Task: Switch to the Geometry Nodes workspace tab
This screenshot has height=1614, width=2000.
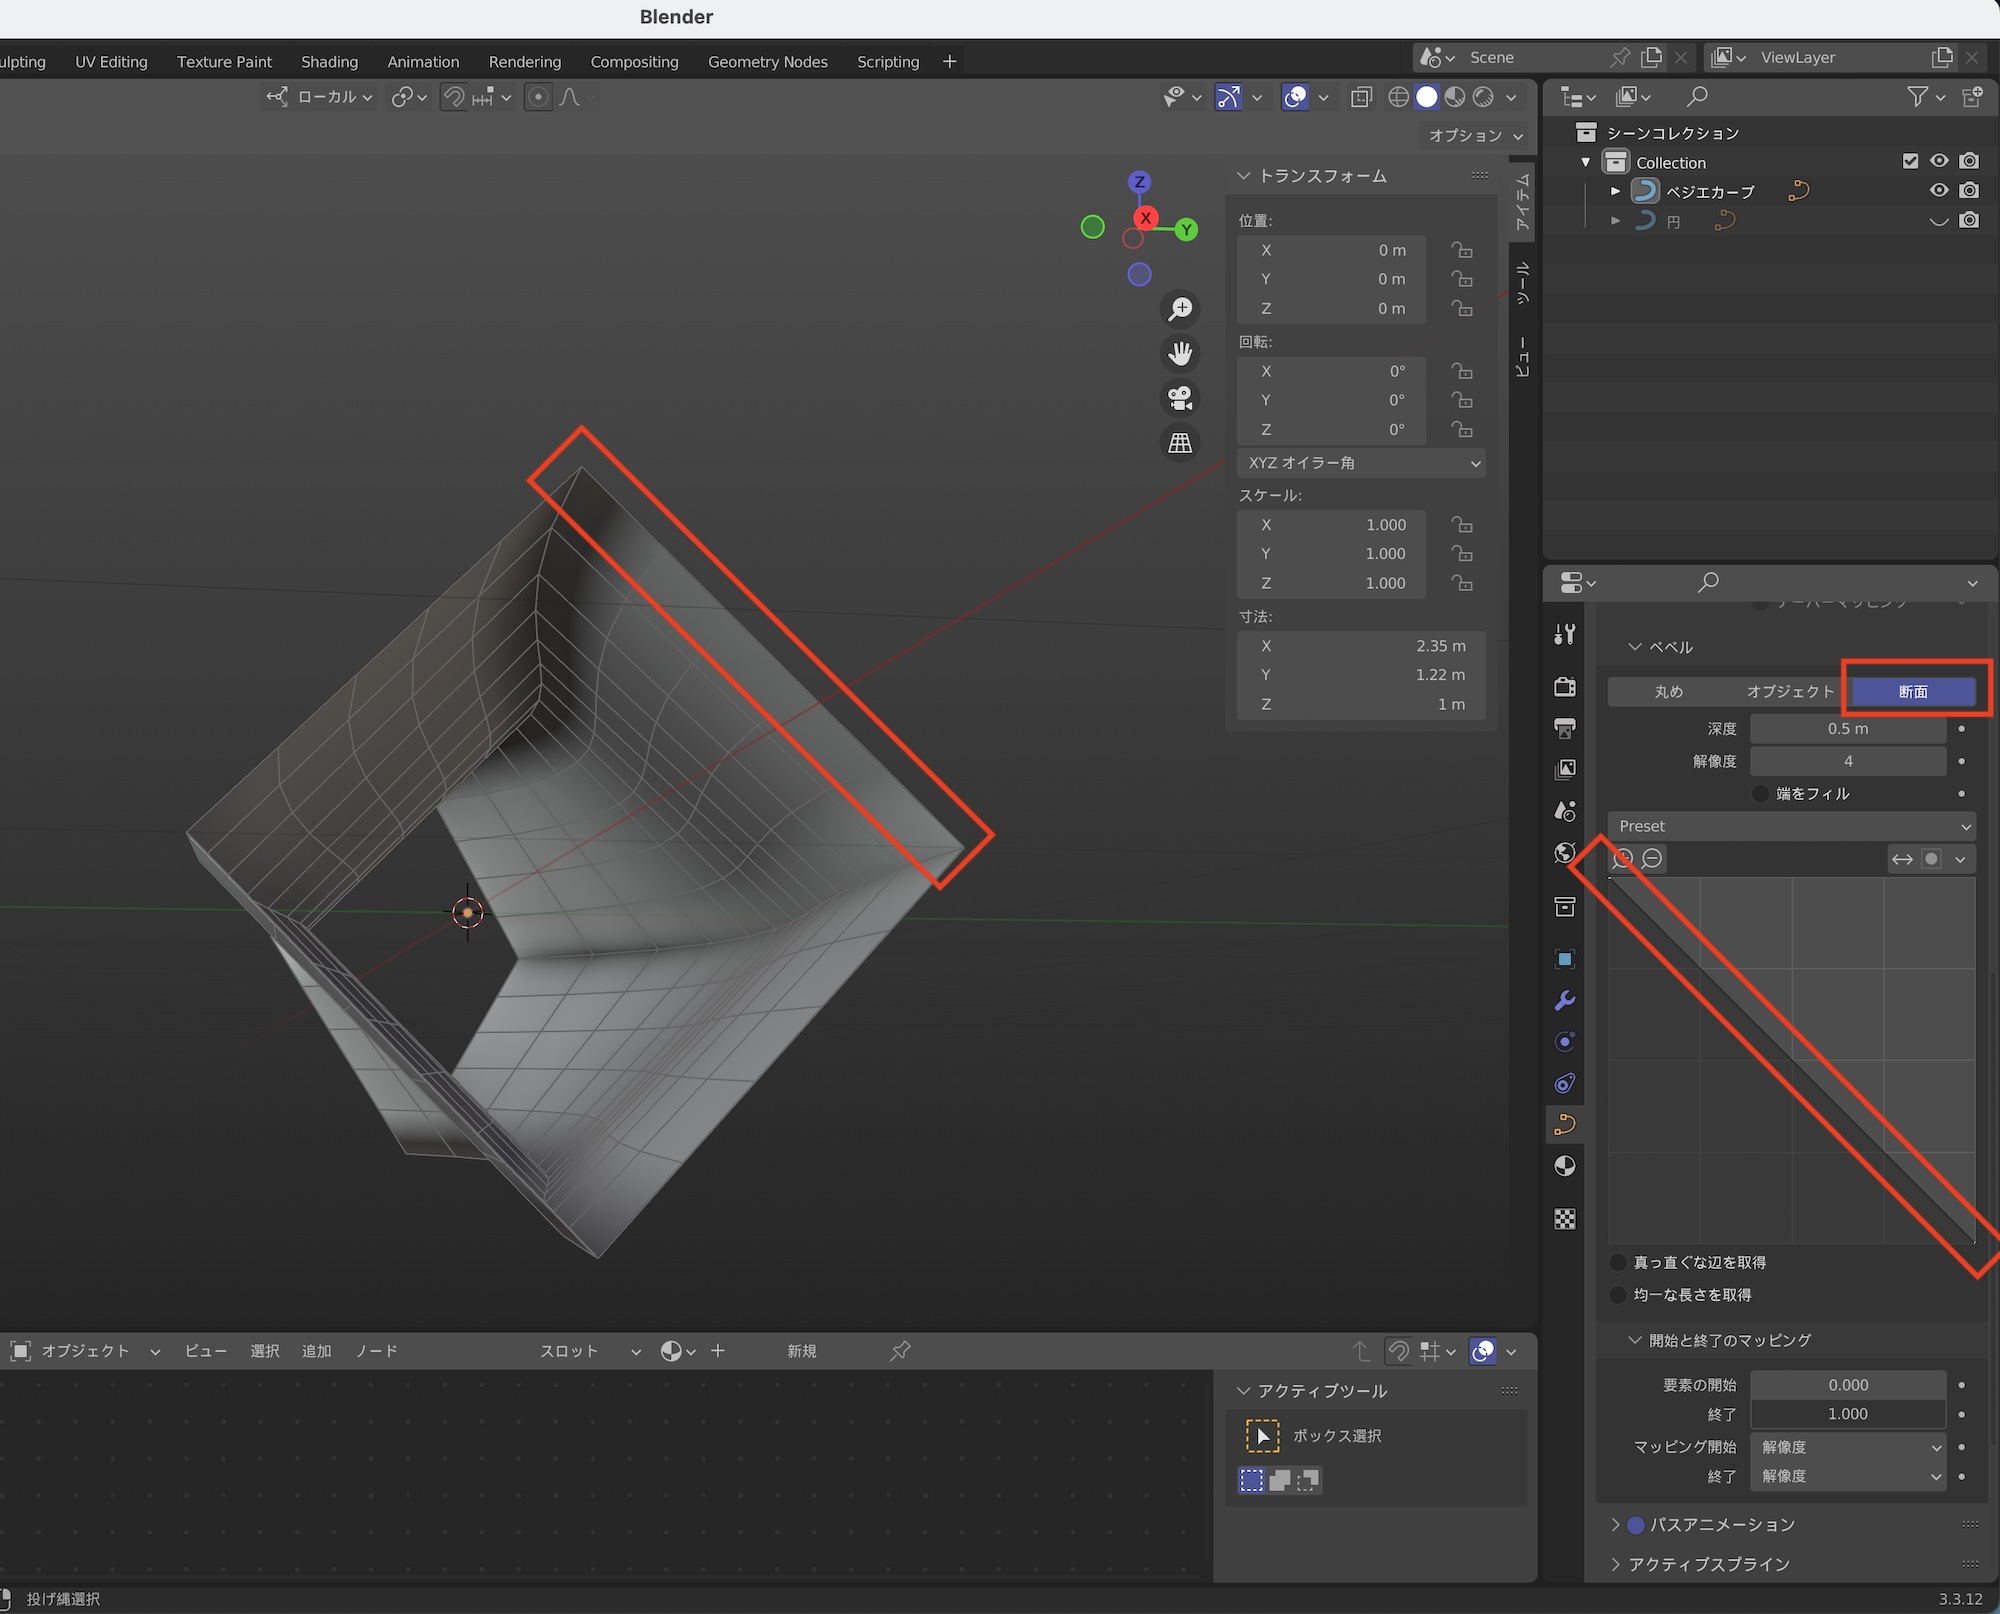Action: [767, 62]
